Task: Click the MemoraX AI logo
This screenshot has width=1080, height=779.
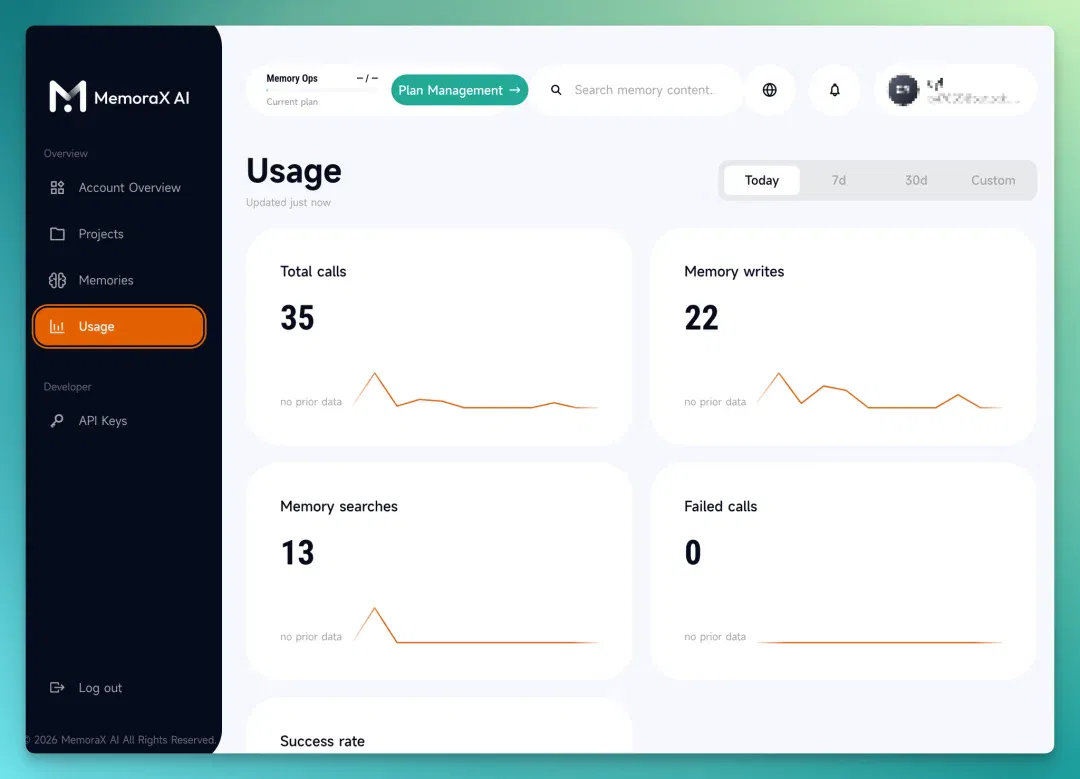Action: [119, 96]
